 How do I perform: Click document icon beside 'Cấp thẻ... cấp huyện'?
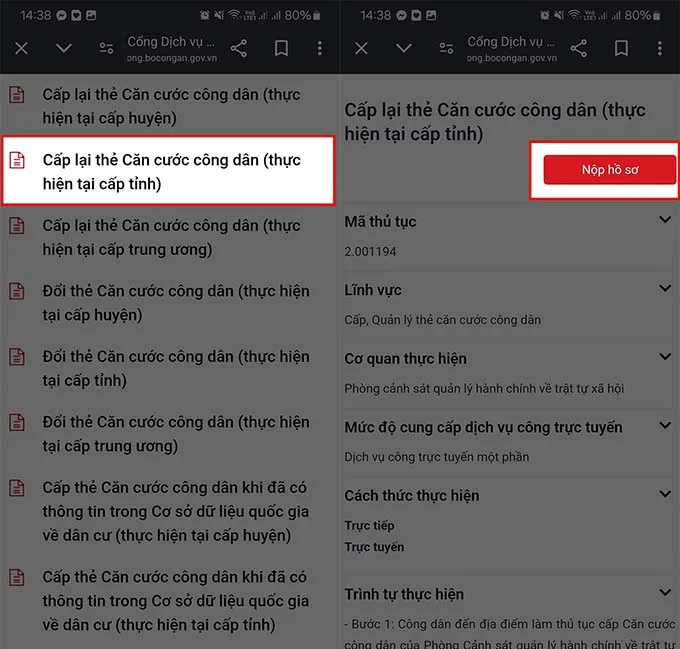pyautogui.click(x=17, y=488)
